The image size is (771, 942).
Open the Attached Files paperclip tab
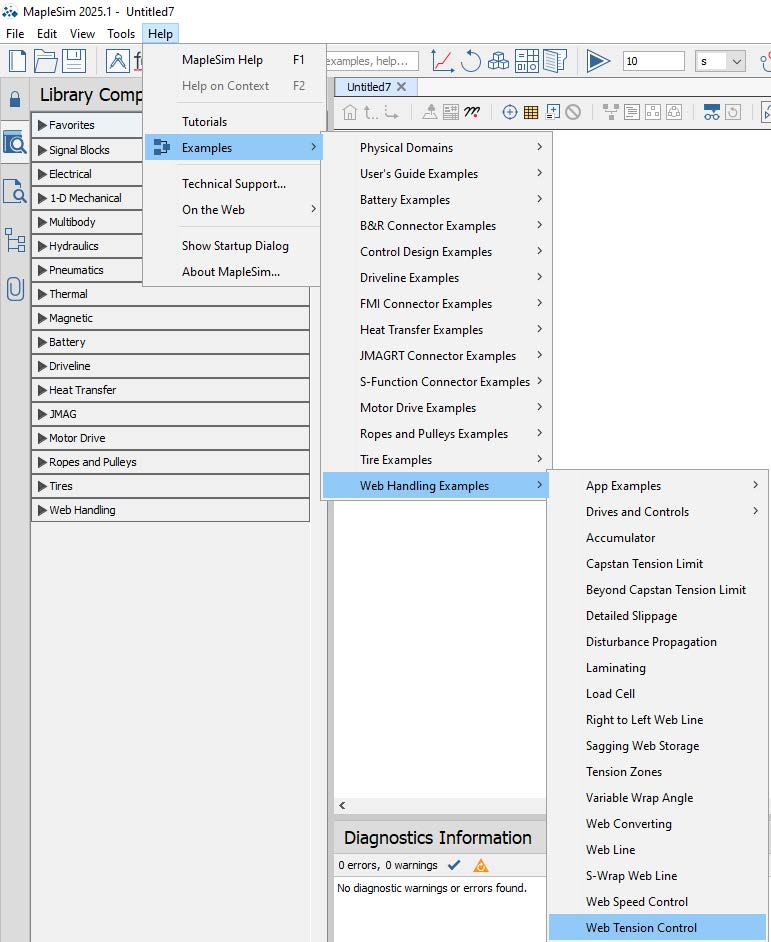coord(15,288)
